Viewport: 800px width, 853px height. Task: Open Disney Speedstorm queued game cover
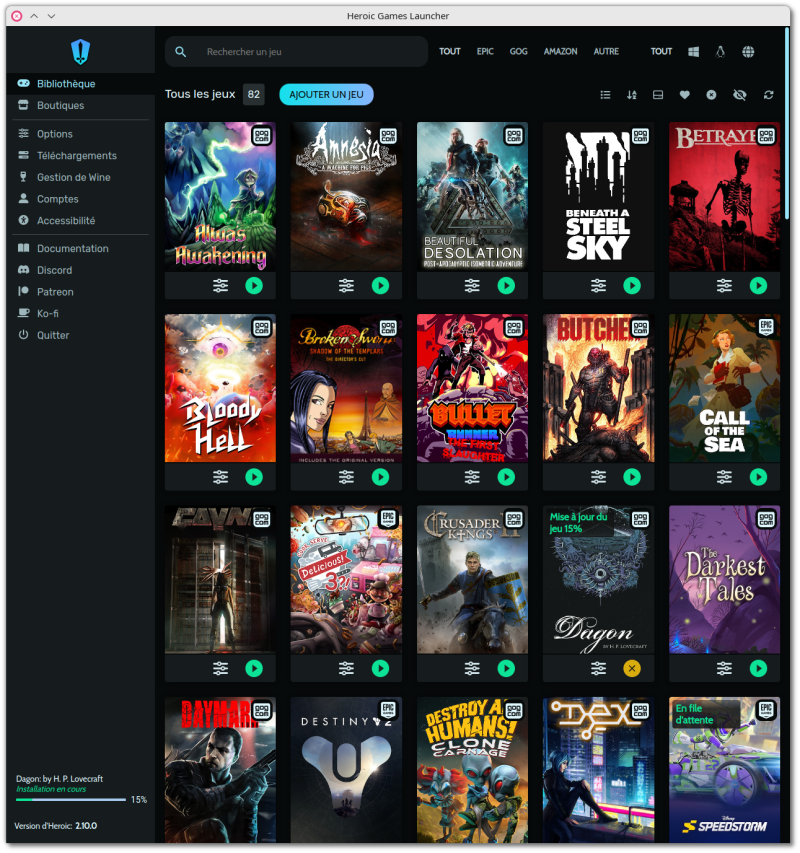point(724,770)
